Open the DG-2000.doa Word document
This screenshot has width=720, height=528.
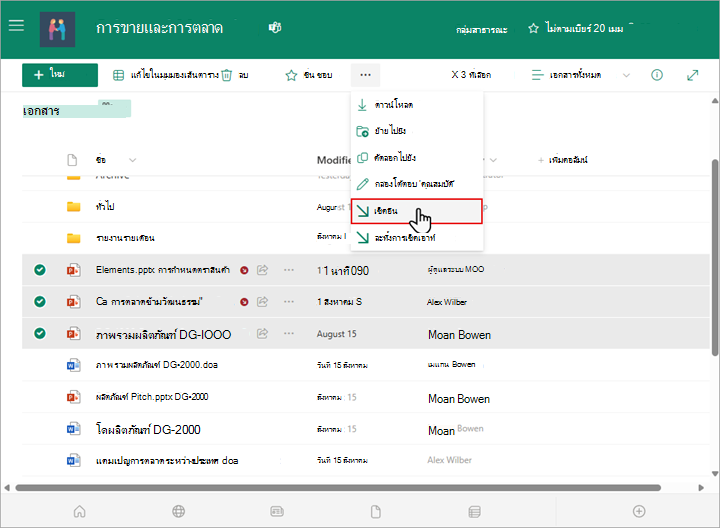tap(157, 365)
